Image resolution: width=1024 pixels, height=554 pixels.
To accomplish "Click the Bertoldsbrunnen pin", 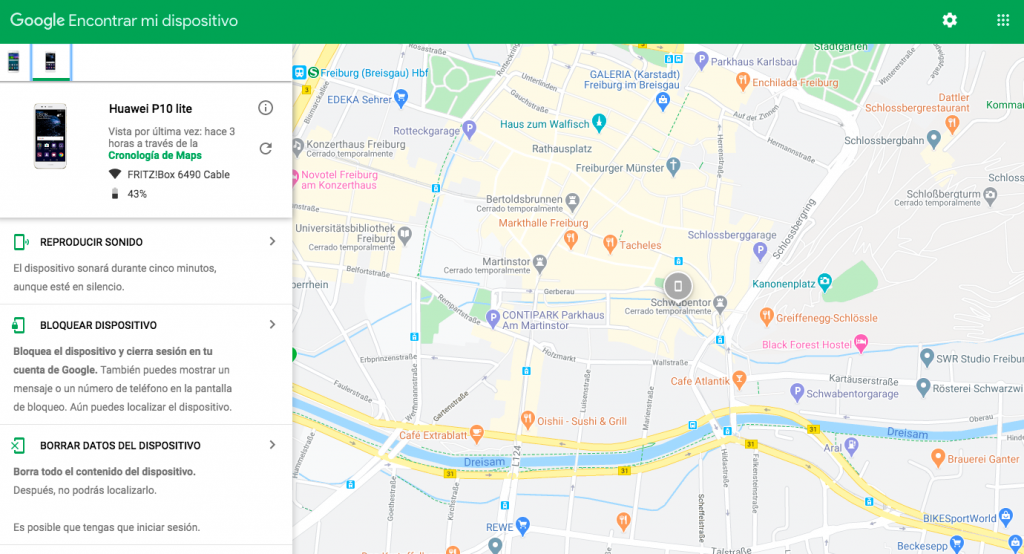I will tap(572, 201).
